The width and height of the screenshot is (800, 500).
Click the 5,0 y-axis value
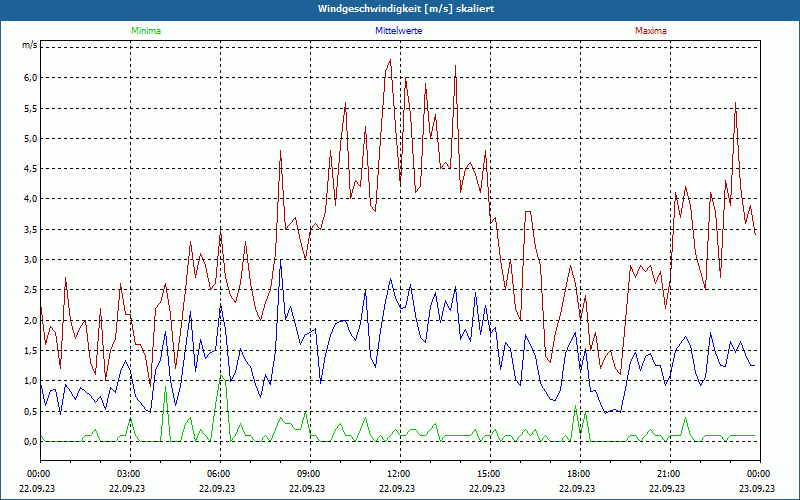coord(31,138)
